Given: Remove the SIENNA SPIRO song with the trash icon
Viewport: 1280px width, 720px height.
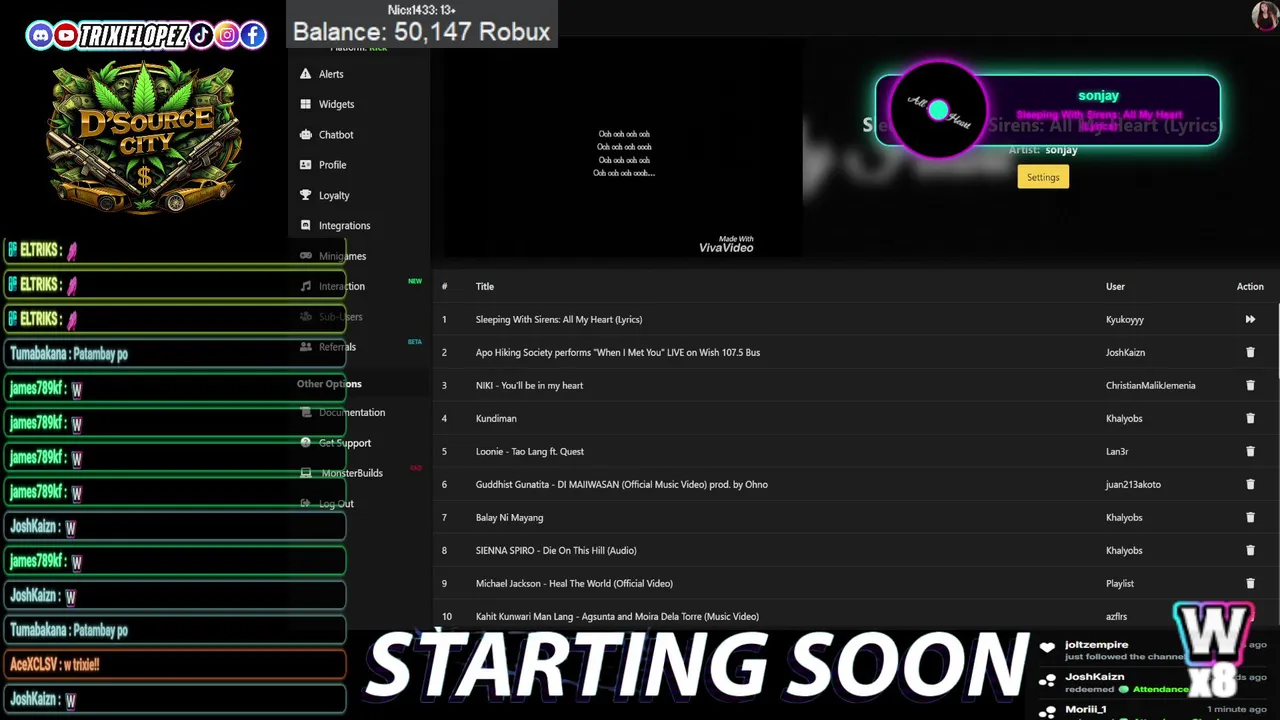Looking at the screenshot, I should click(1250, 550).
